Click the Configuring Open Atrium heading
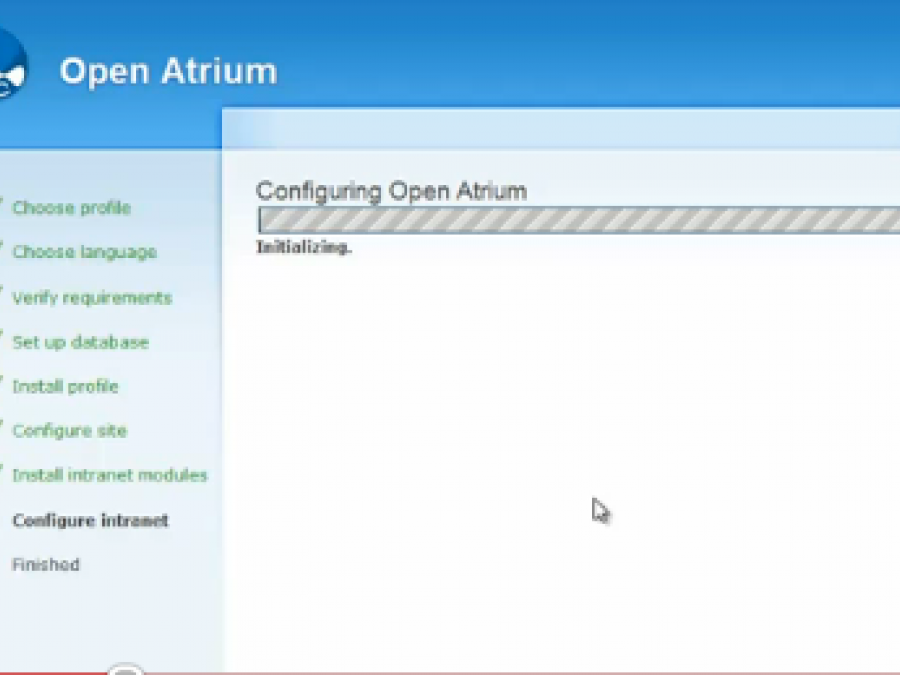Image resolution: width=900 pixels, height=675 pixels. (391, 191)
